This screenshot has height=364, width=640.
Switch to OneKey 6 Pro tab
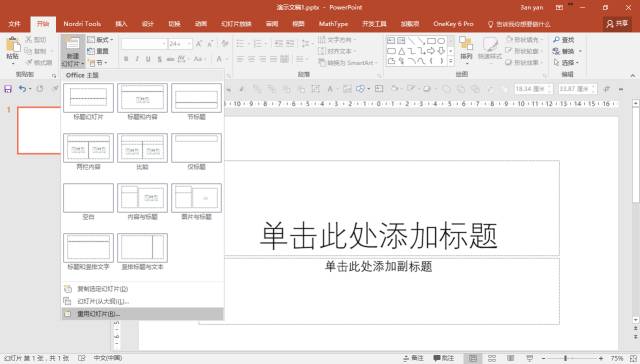pyautogui.click(x=453, y=24)
